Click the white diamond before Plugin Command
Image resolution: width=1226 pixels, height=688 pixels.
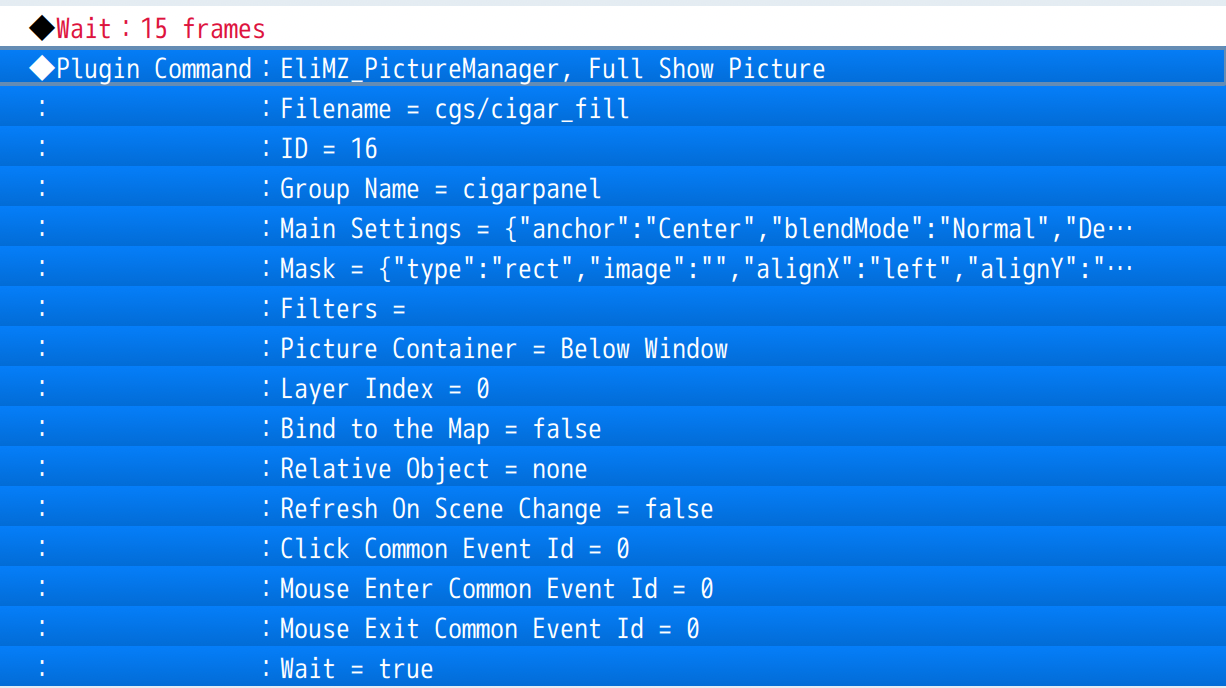click(x=42, y=69)
